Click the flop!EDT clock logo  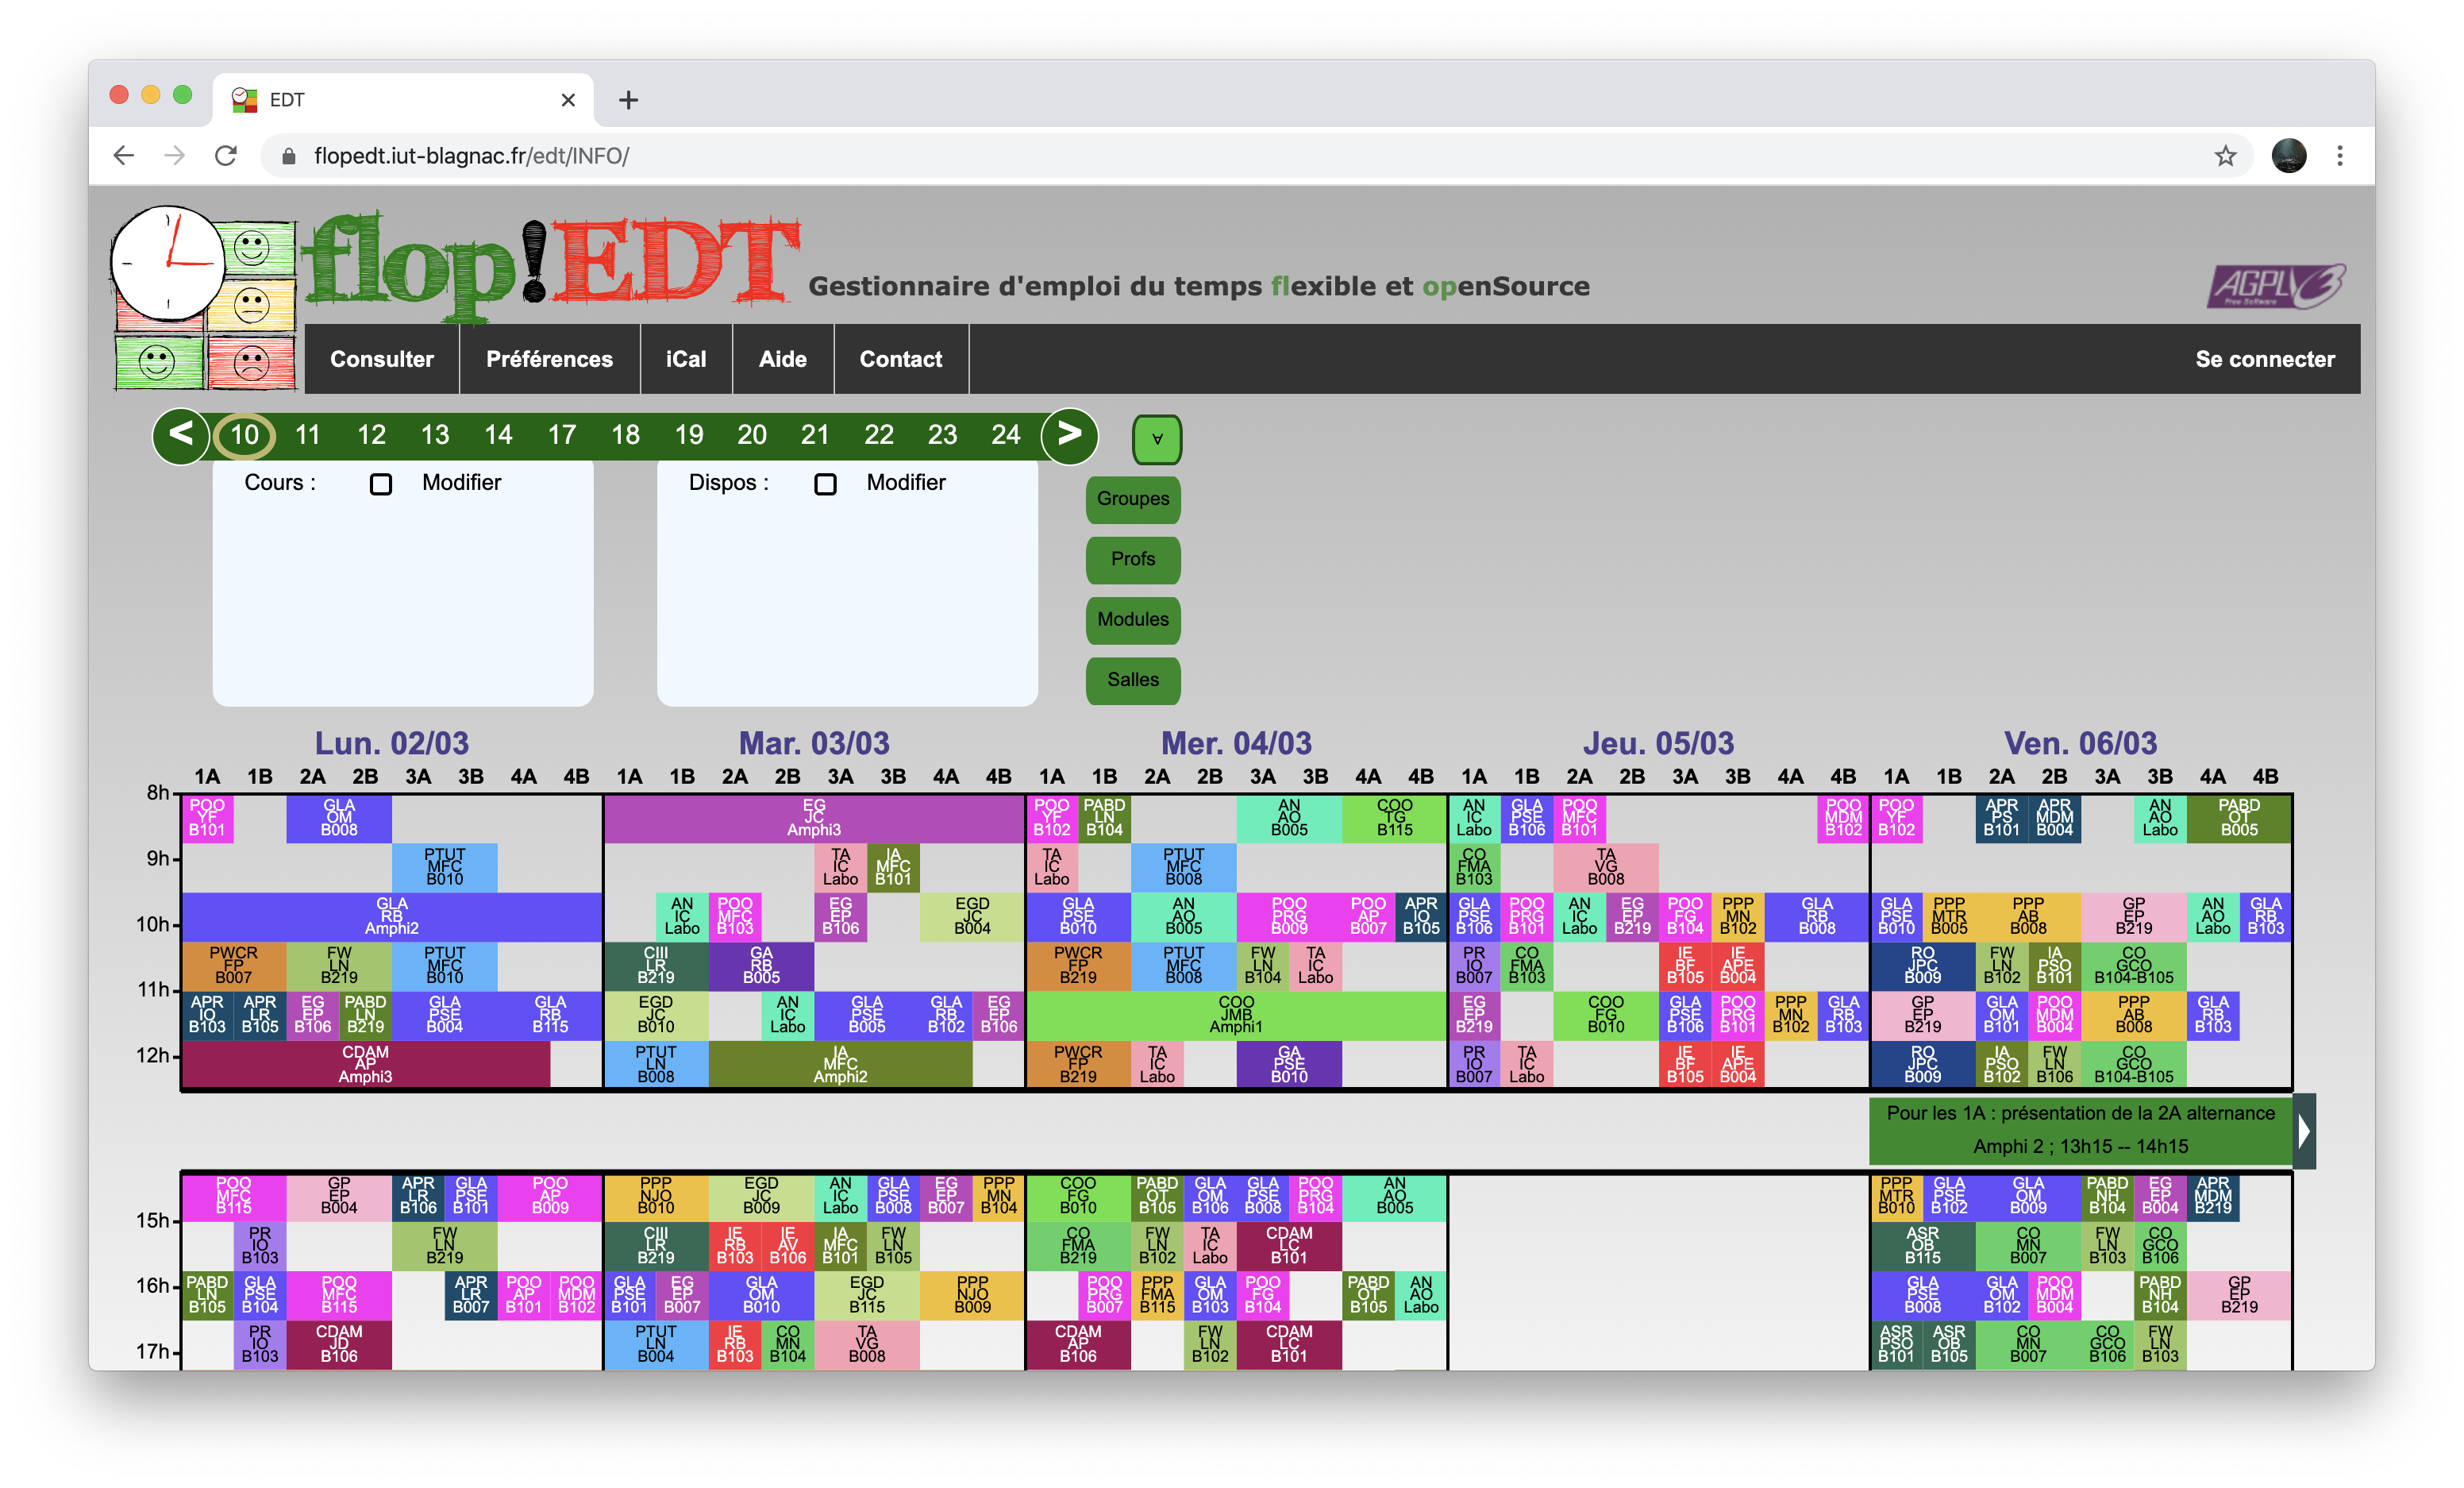pyautogui.click(x=204, y=297)
